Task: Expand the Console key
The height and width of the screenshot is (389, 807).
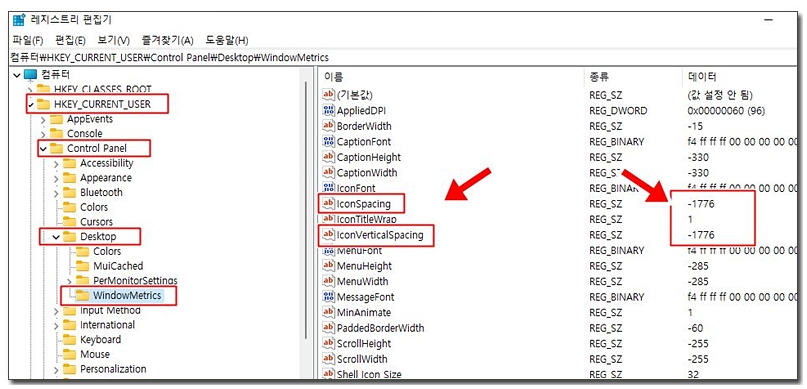Action: pyautogui.click(x=44, y=134)
